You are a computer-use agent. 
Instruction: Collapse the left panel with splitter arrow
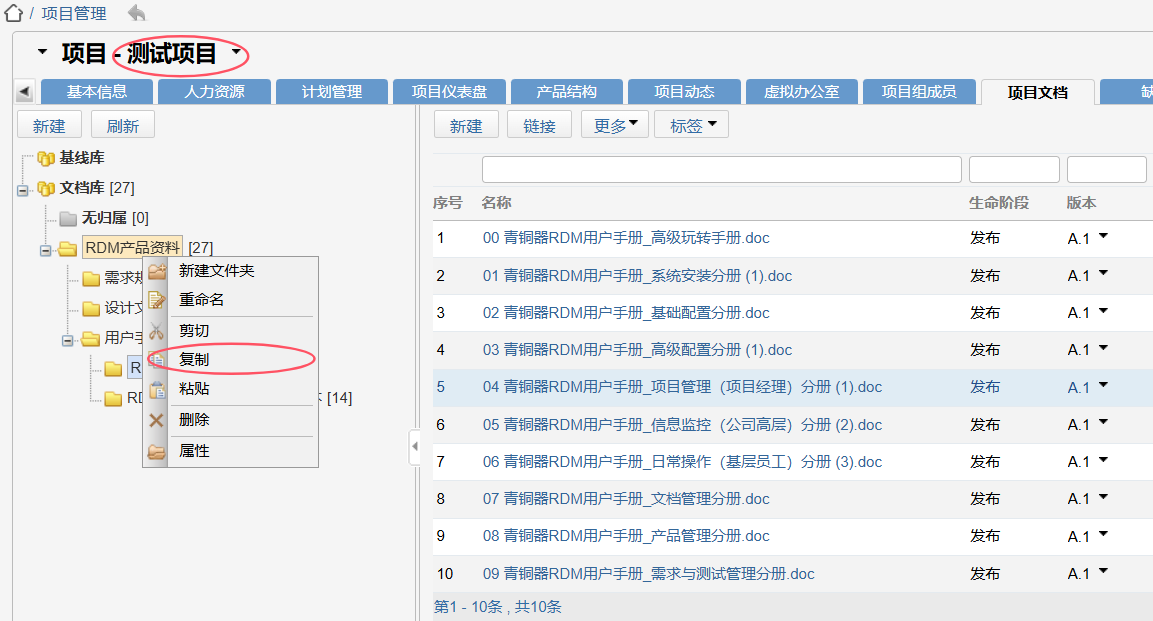tap(415, 446)
